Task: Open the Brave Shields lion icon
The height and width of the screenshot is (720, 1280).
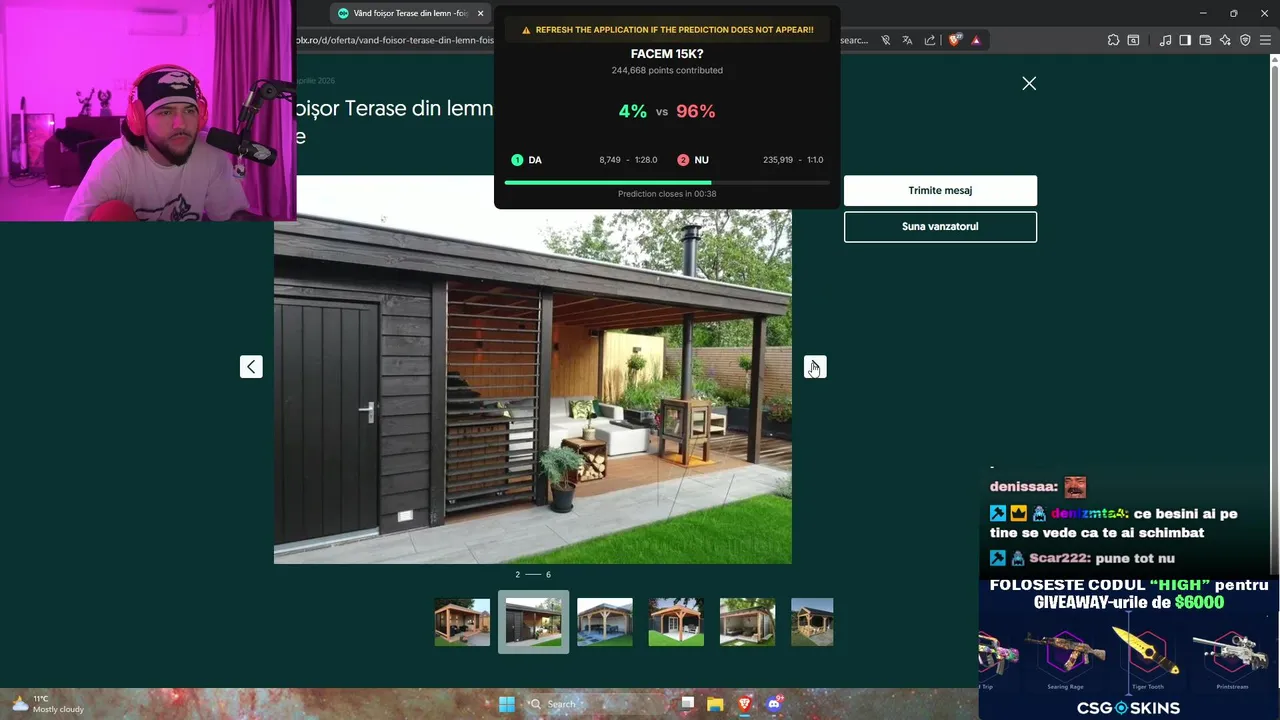Action: 955,40
